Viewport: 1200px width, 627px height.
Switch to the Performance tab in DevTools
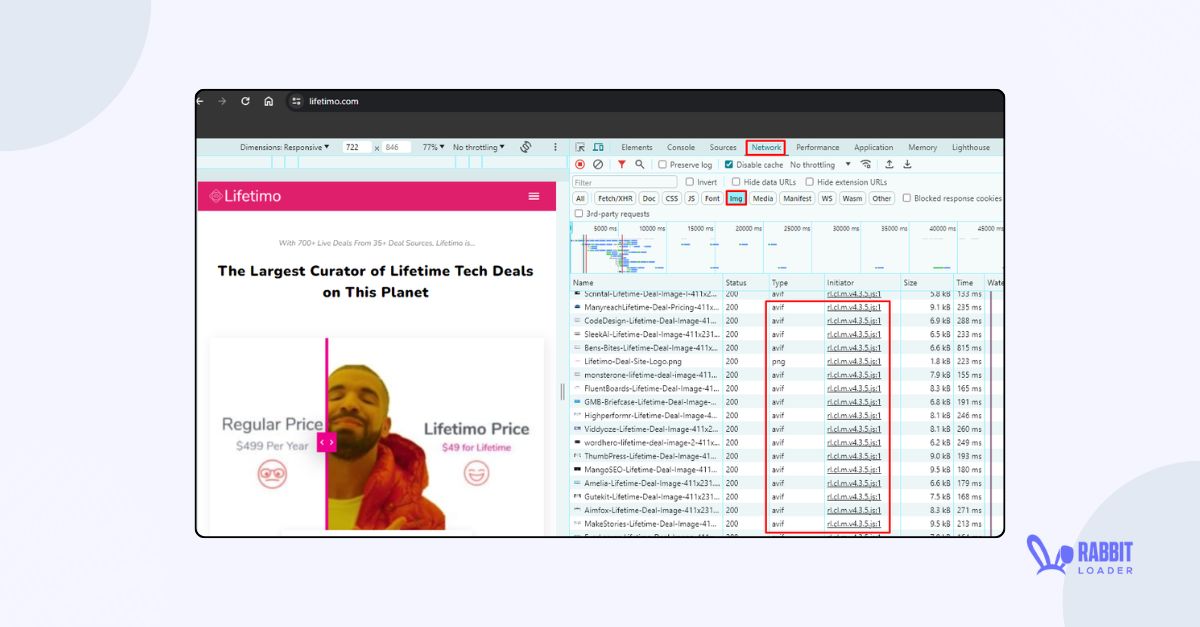click(817, 147)
